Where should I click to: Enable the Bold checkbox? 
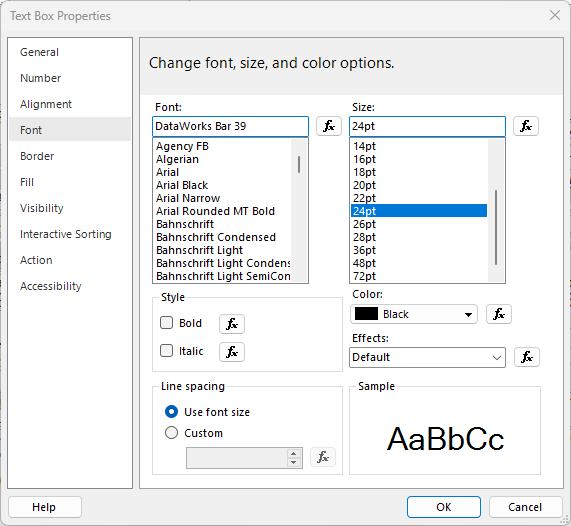166,323
